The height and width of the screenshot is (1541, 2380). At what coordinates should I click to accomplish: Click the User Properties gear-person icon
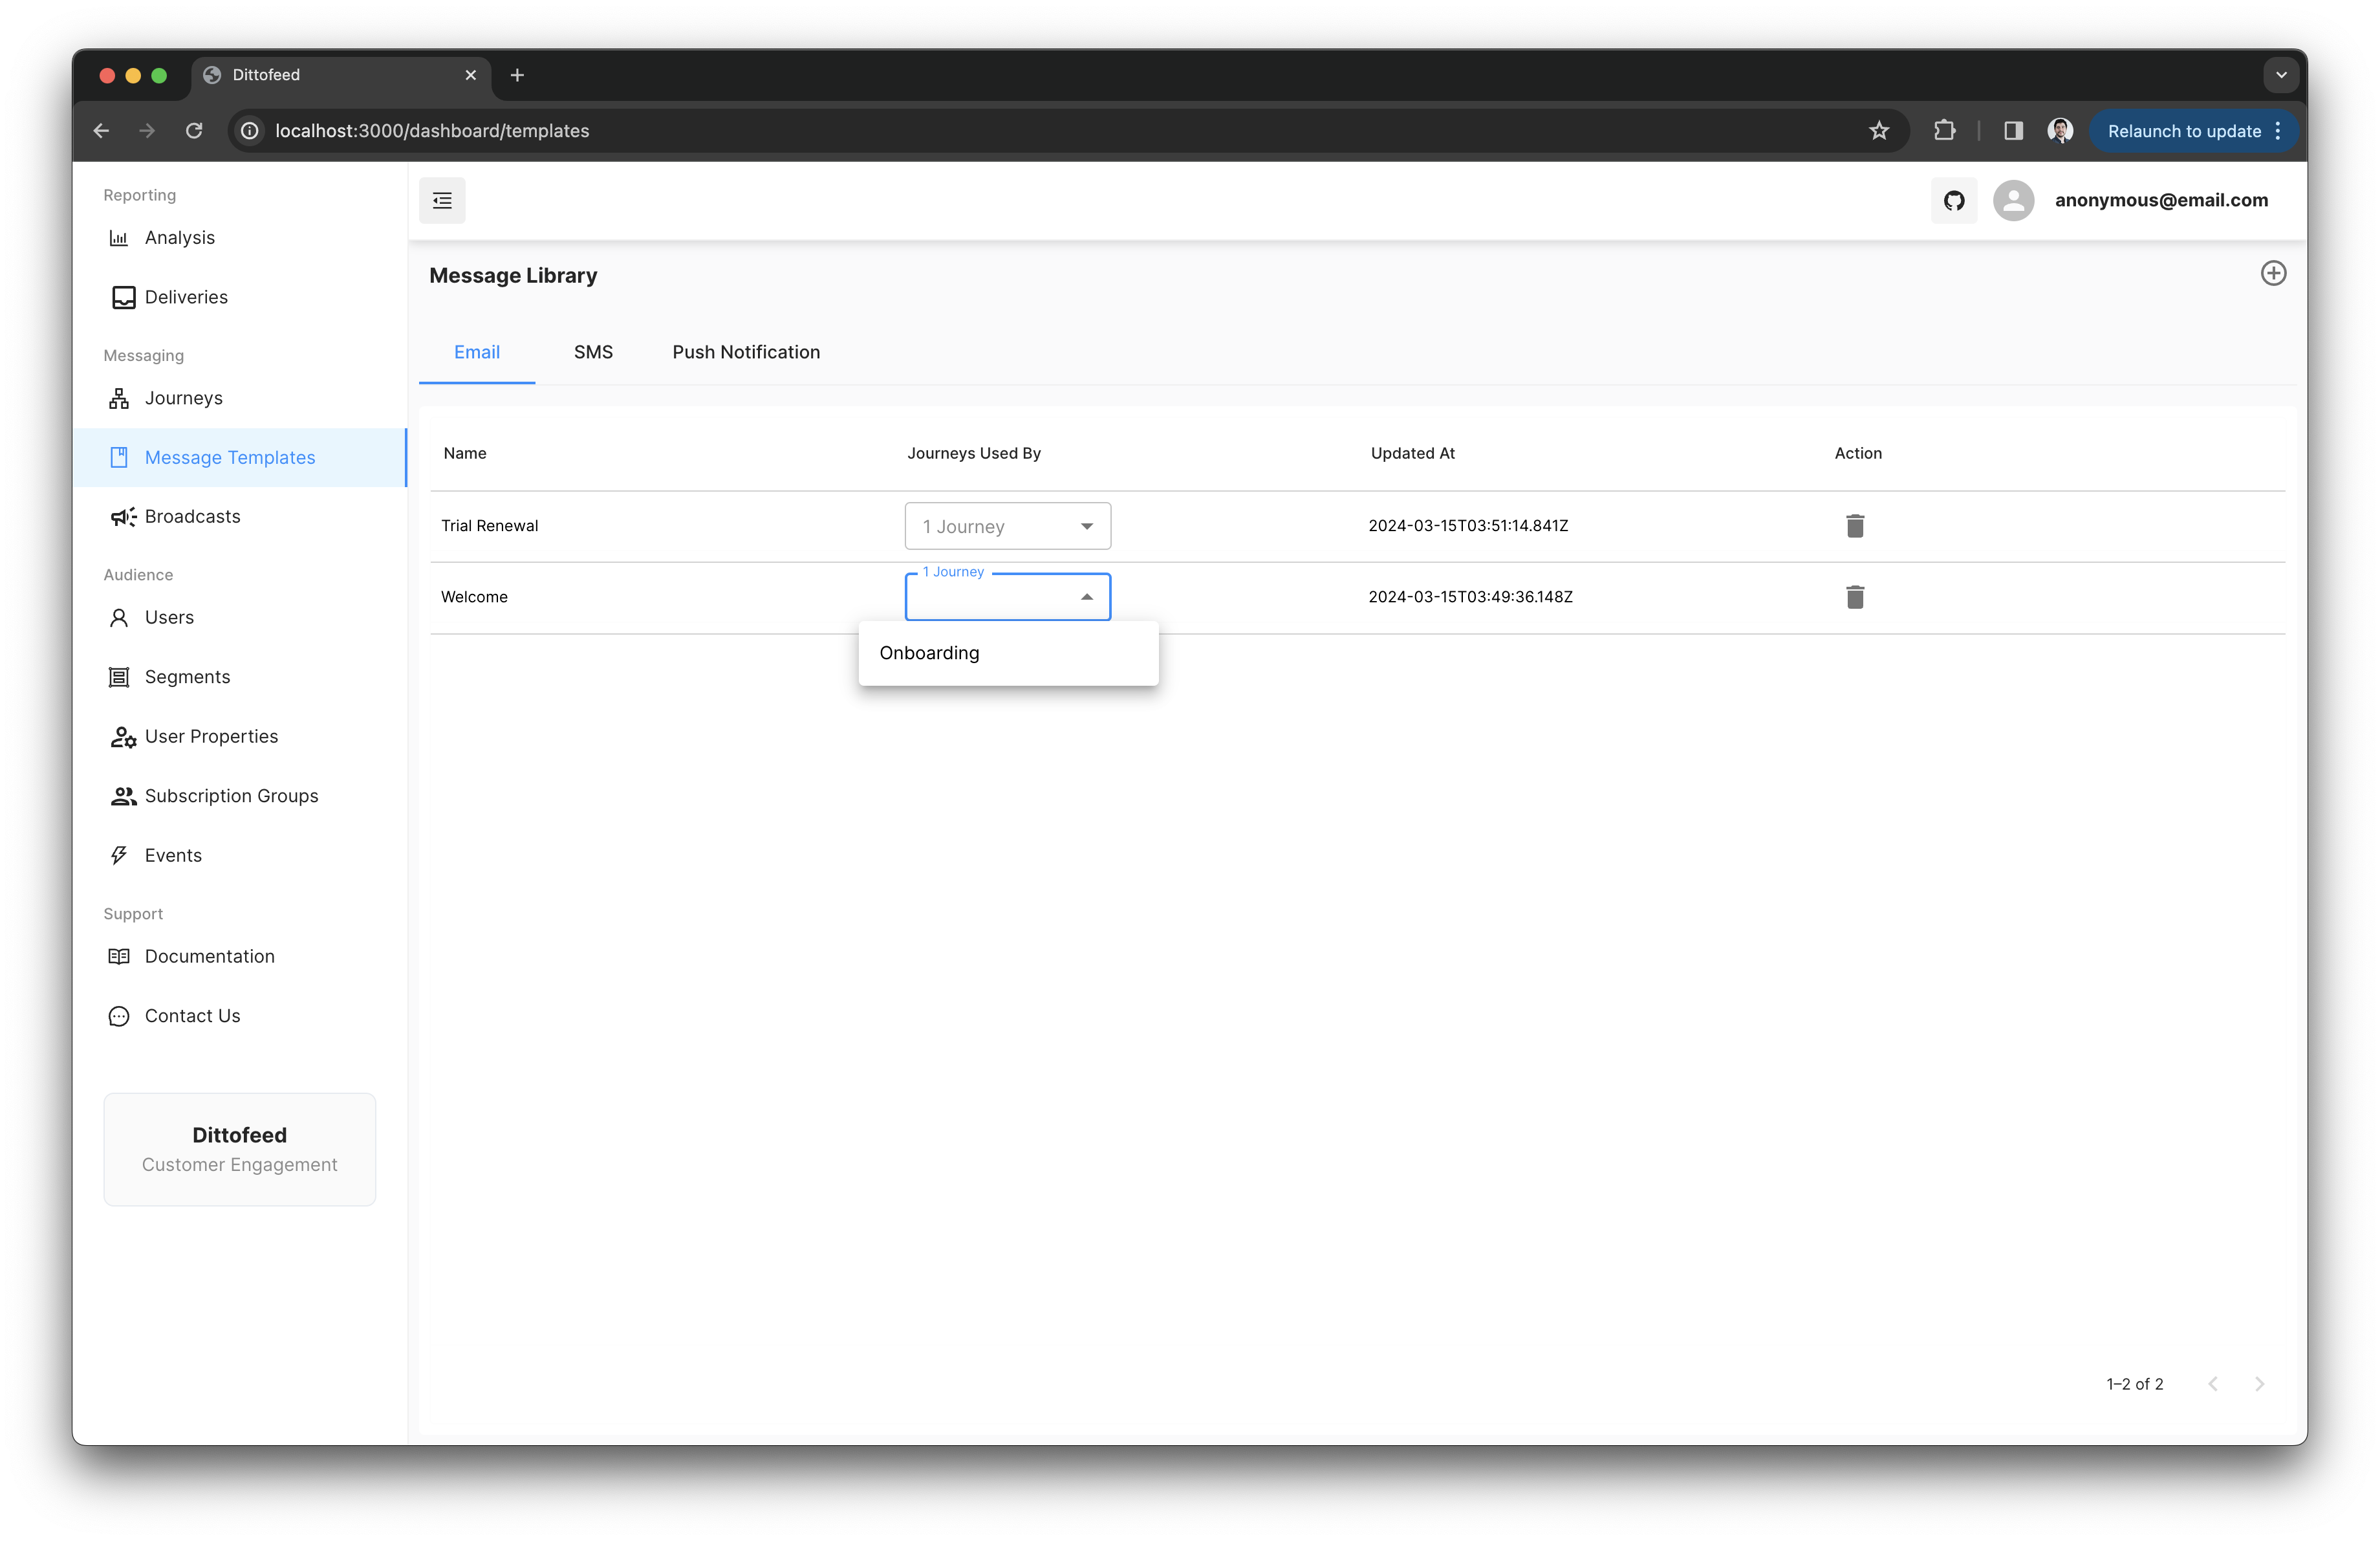pos(123,737)
